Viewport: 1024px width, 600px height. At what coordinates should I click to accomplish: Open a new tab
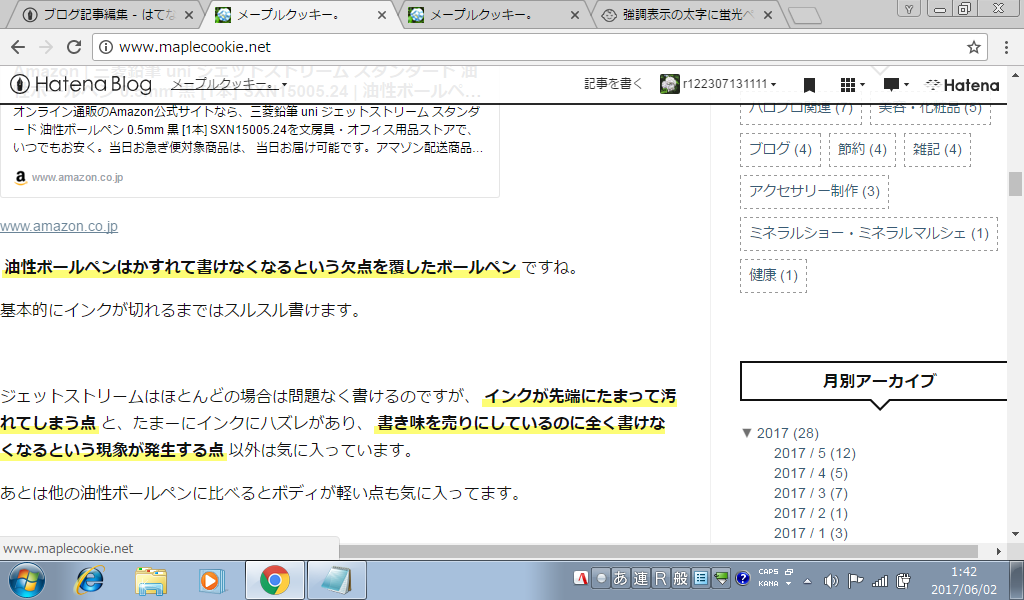(805, 15)
